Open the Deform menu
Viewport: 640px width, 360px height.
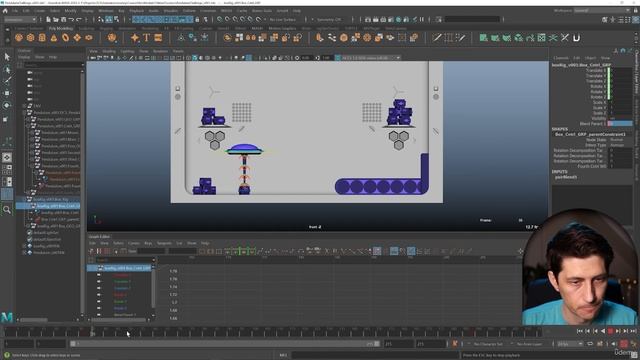(x=189, y=11)
